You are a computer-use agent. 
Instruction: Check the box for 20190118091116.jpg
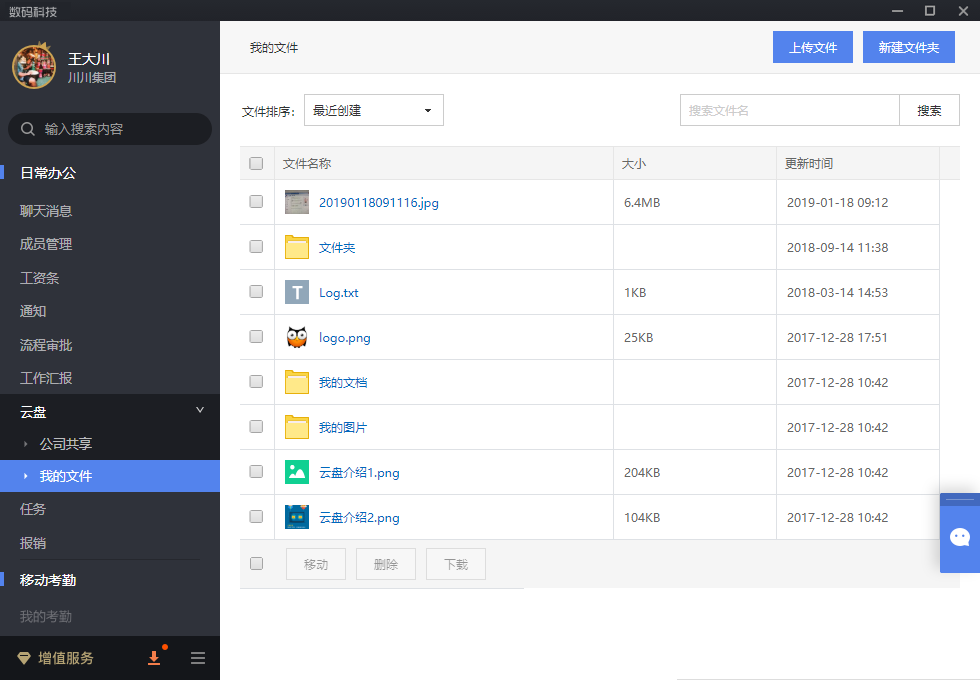click(256, 201)
